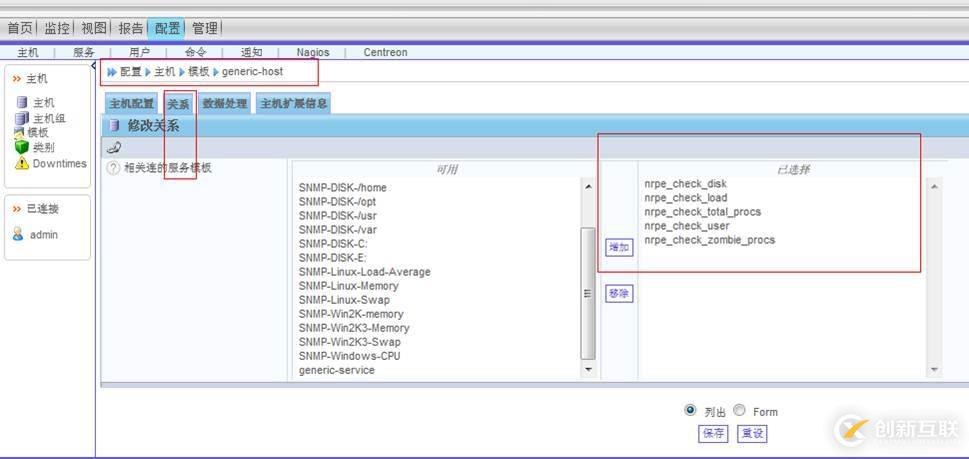Click scroll-up arrow of the 可用 list

pyautogui.click(x=588, y=187)
